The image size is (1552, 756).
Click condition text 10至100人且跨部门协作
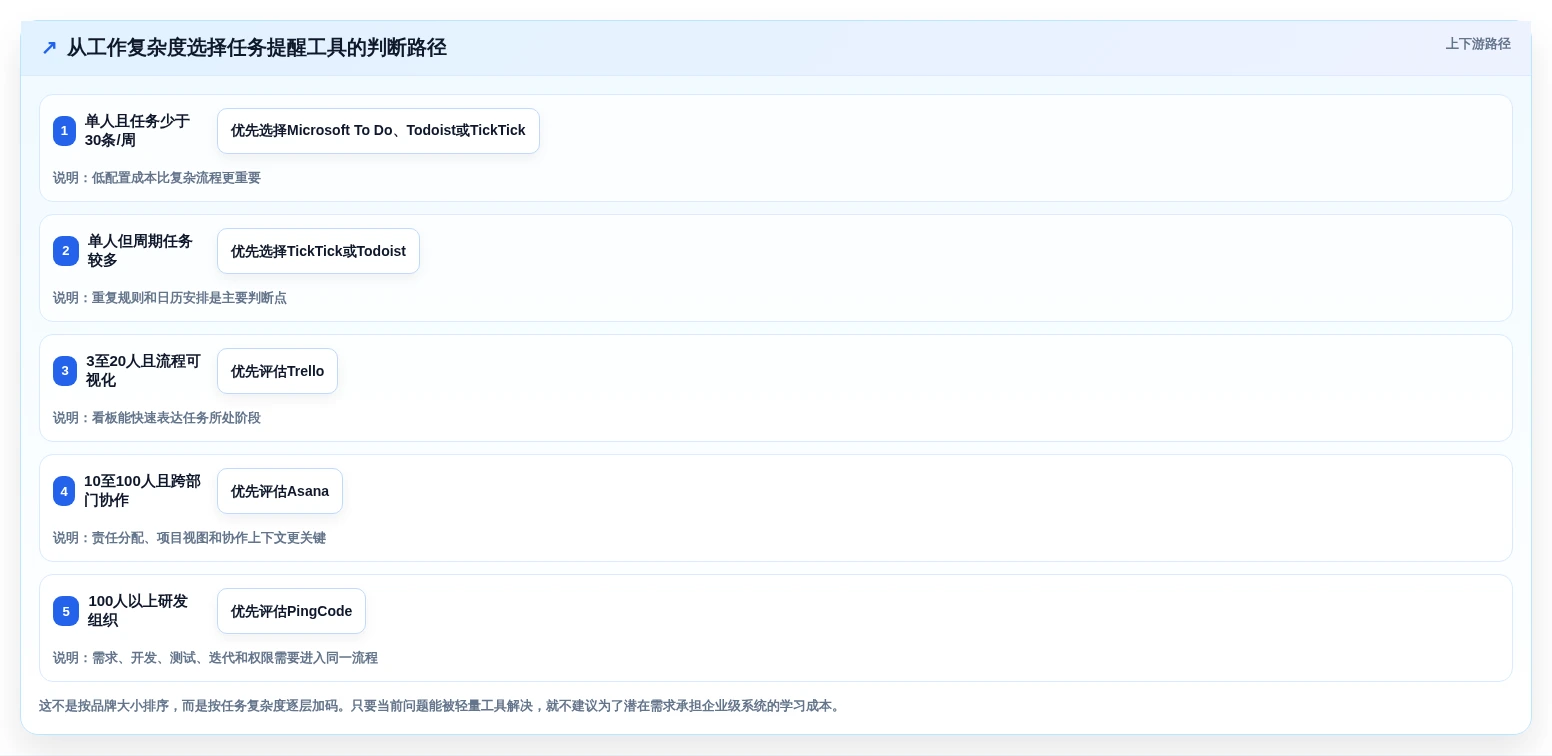click(142, 491)
